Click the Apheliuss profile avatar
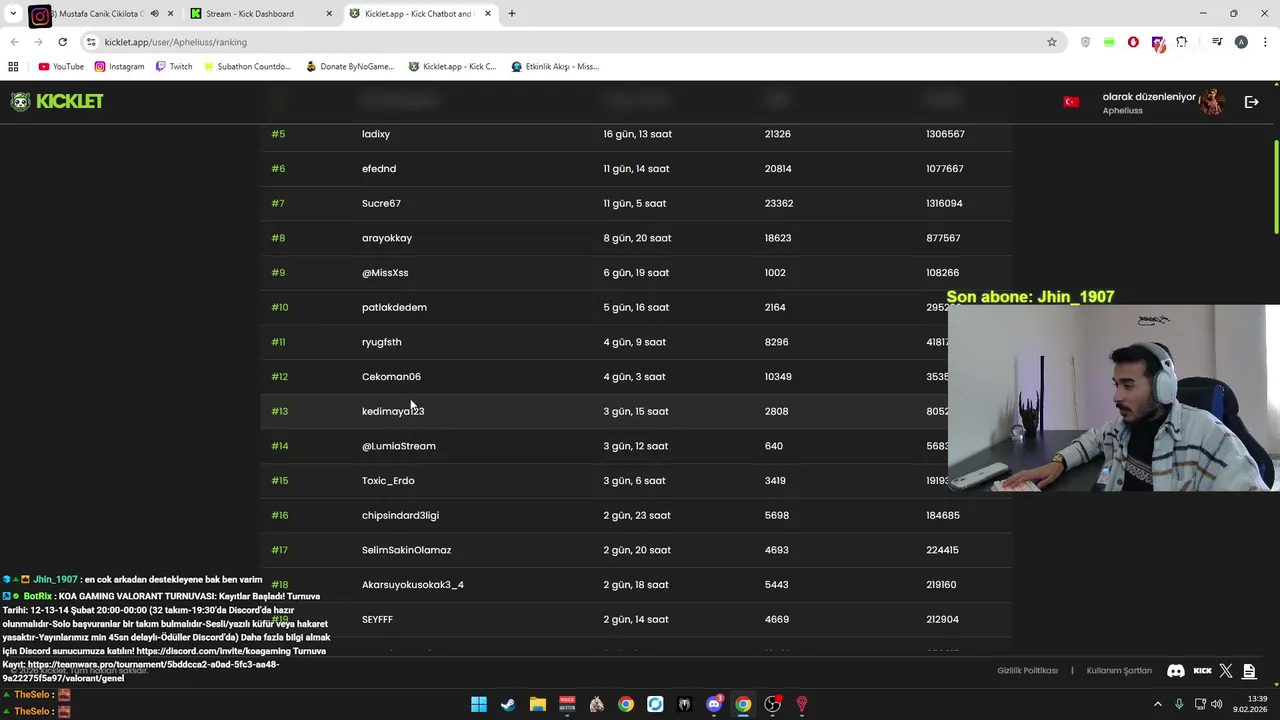The image size is (1280, 720). click(1211, 102)
